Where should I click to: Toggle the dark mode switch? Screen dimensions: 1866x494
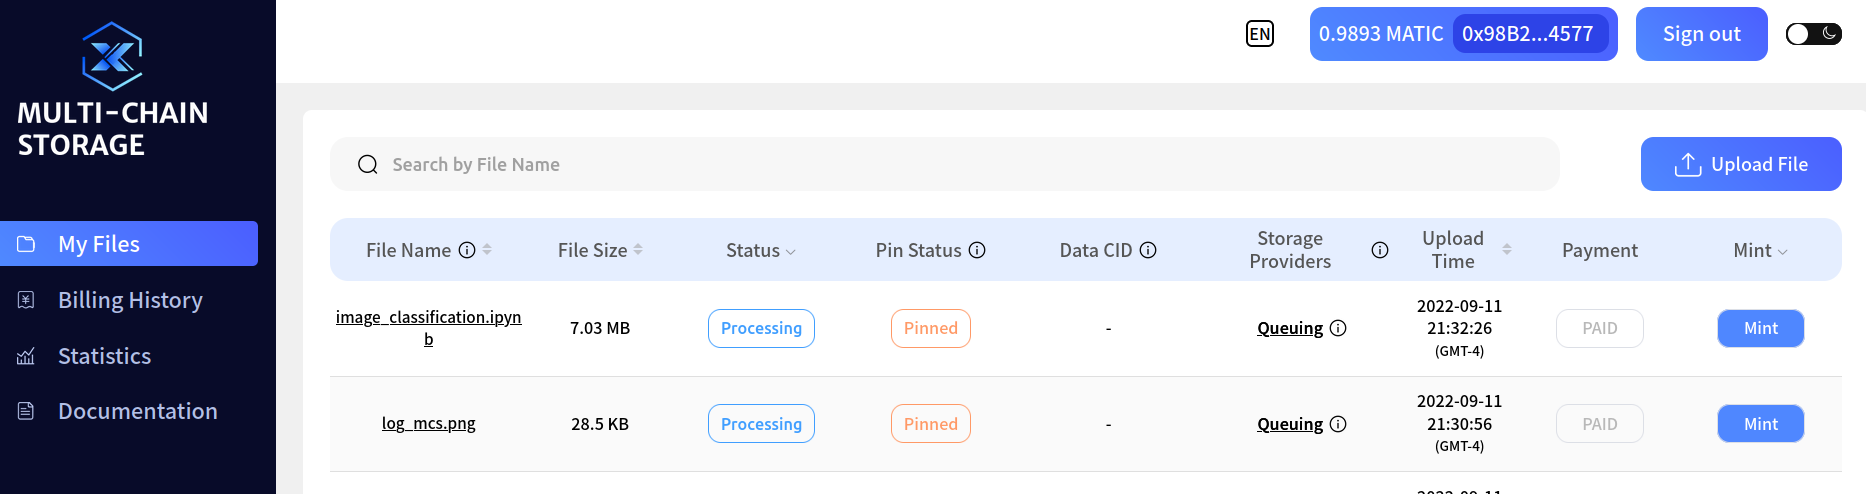click(1814, 34)
